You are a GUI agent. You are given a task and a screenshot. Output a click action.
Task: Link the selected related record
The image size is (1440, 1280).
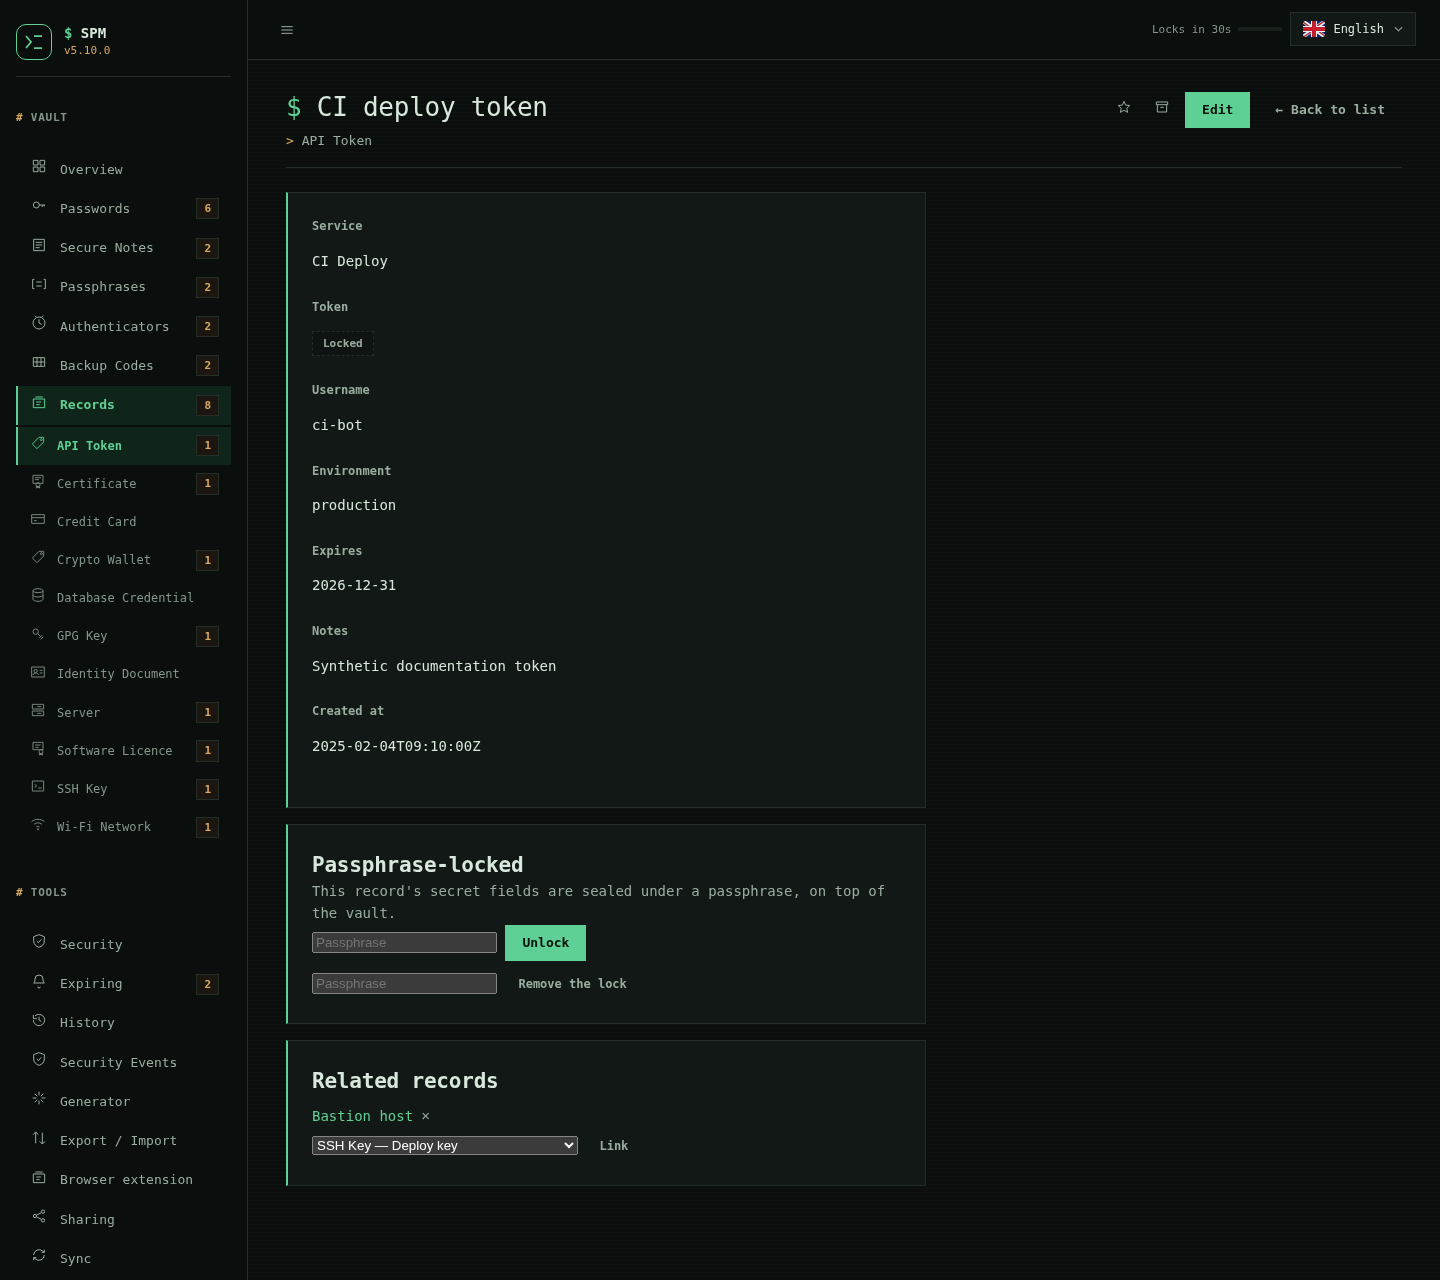(614, 1146)
